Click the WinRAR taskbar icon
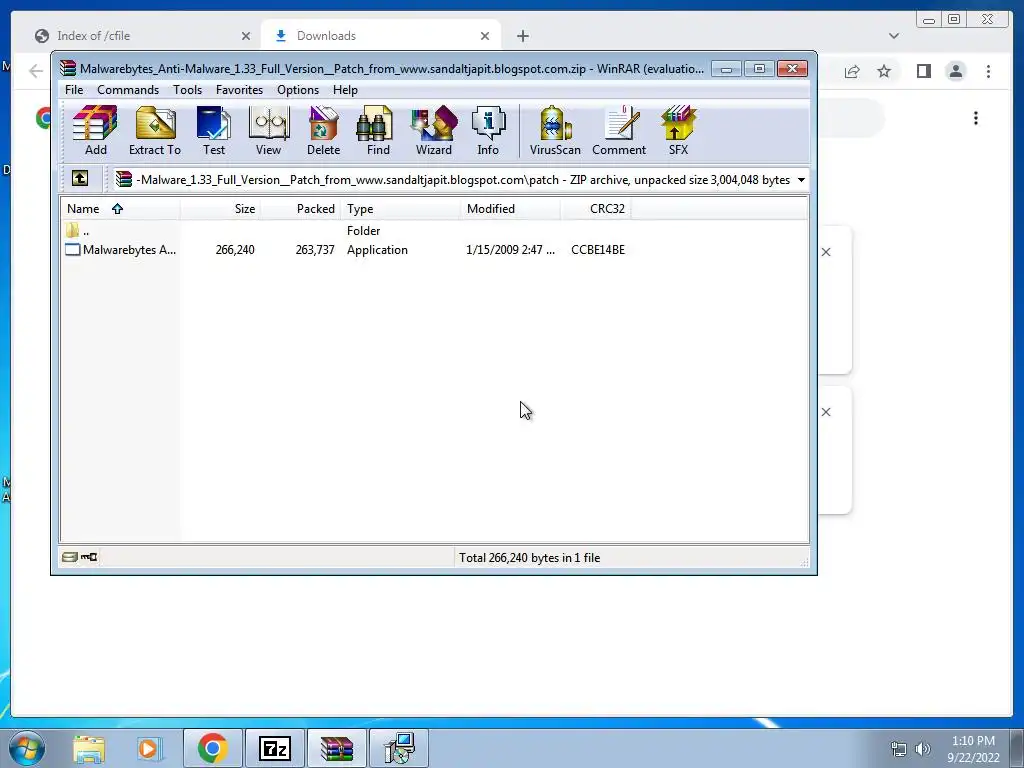Viewport: 1024px width, 768px height. click(x=336, y=748)
